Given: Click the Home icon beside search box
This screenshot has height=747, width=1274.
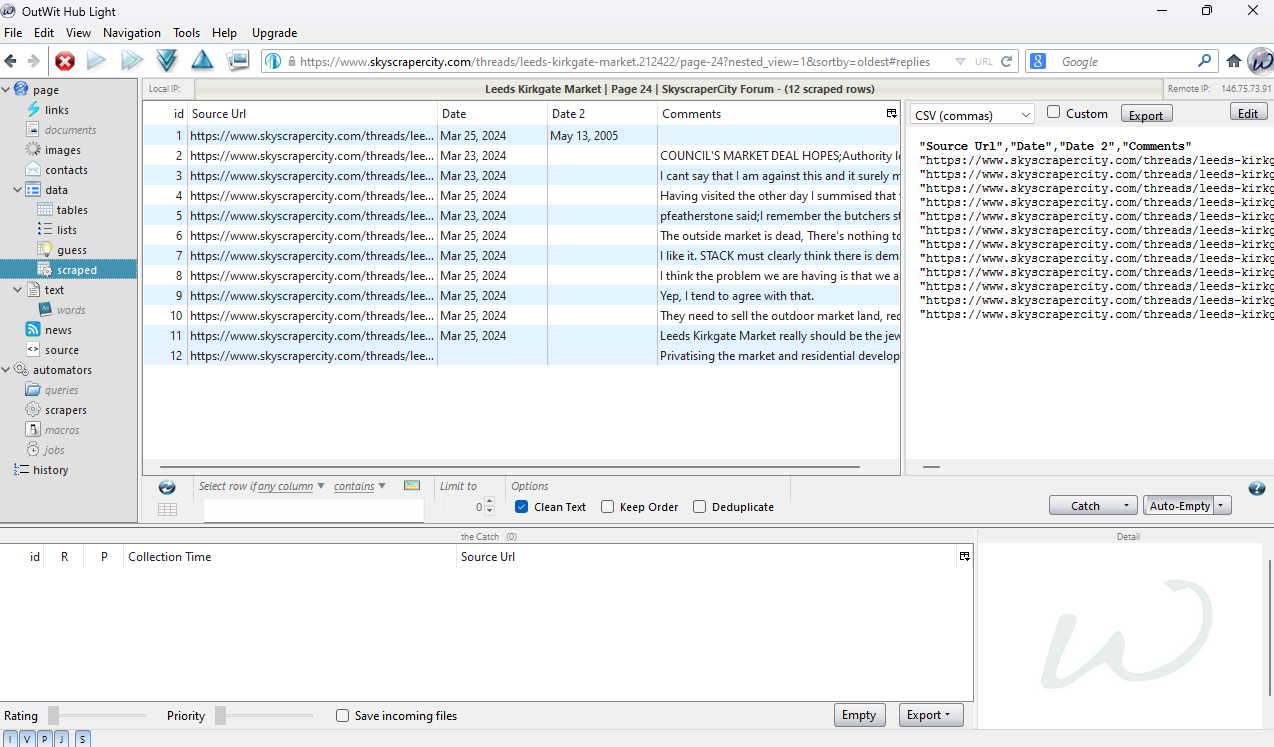Looking at the screenshot, I should coord(1234,61).
